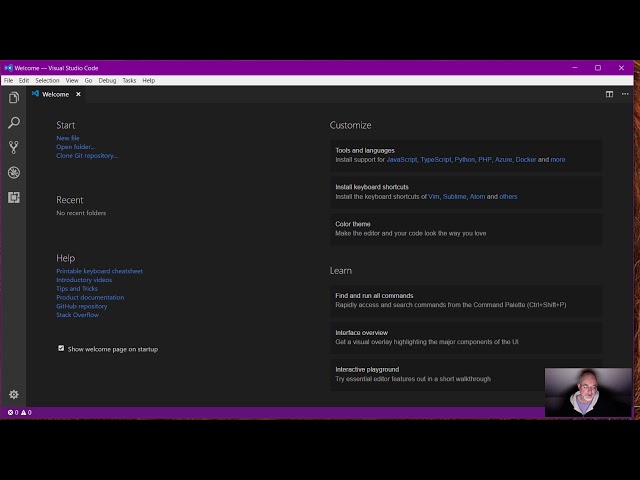Click the New file link
Viewport: 640px width, 480px height.
pyautogui.click(x=68, y=138)
